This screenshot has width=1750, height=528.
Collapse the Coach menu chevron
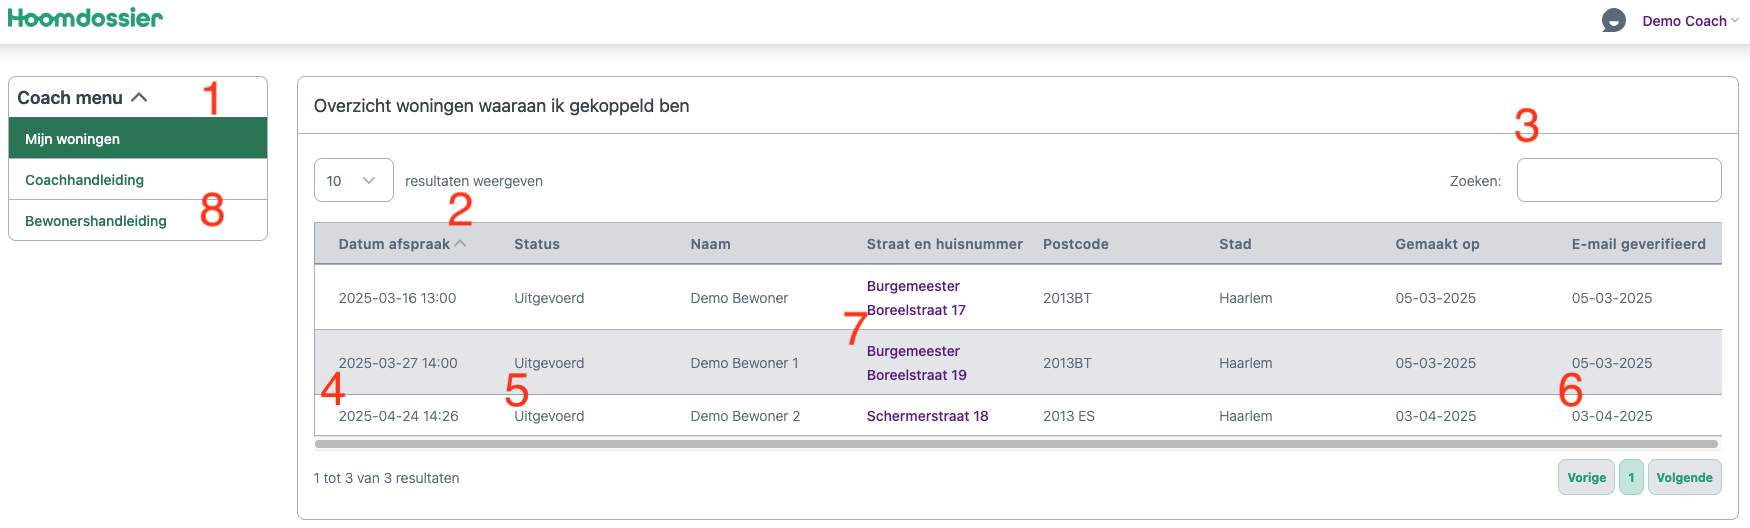click(x=139, y=97)
